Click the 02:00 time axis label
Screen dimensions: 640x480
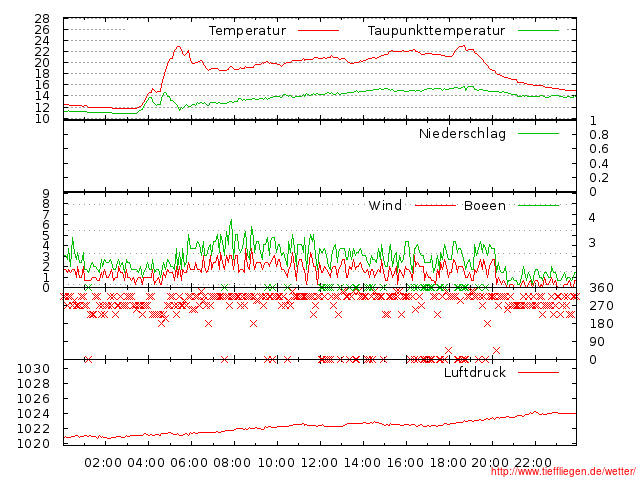(x=103, y=463)
